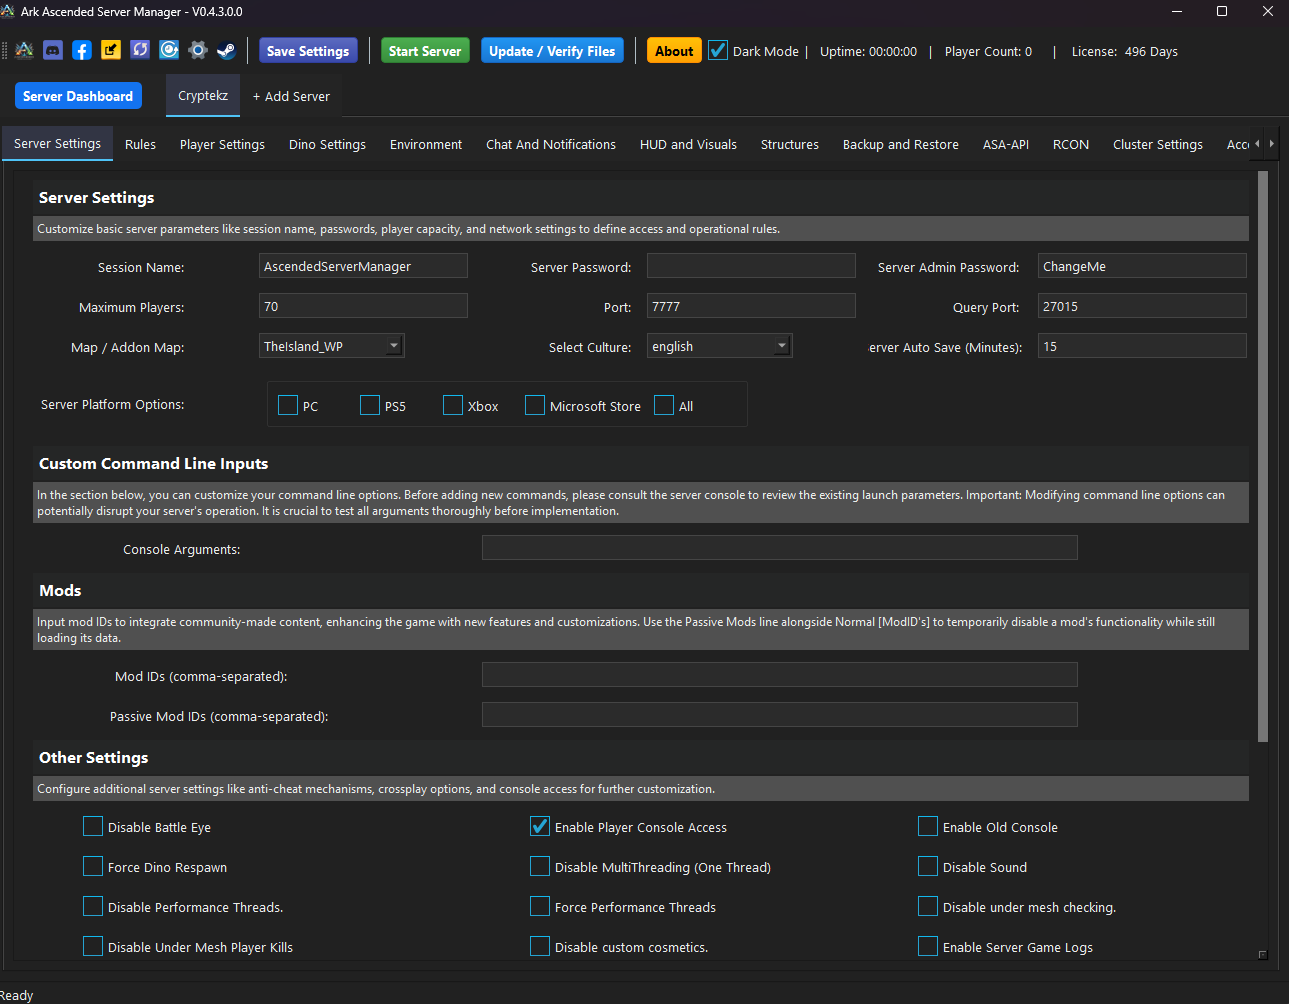Select the Cryptekz server tab
The image size is (1289, 1004).
203,96
